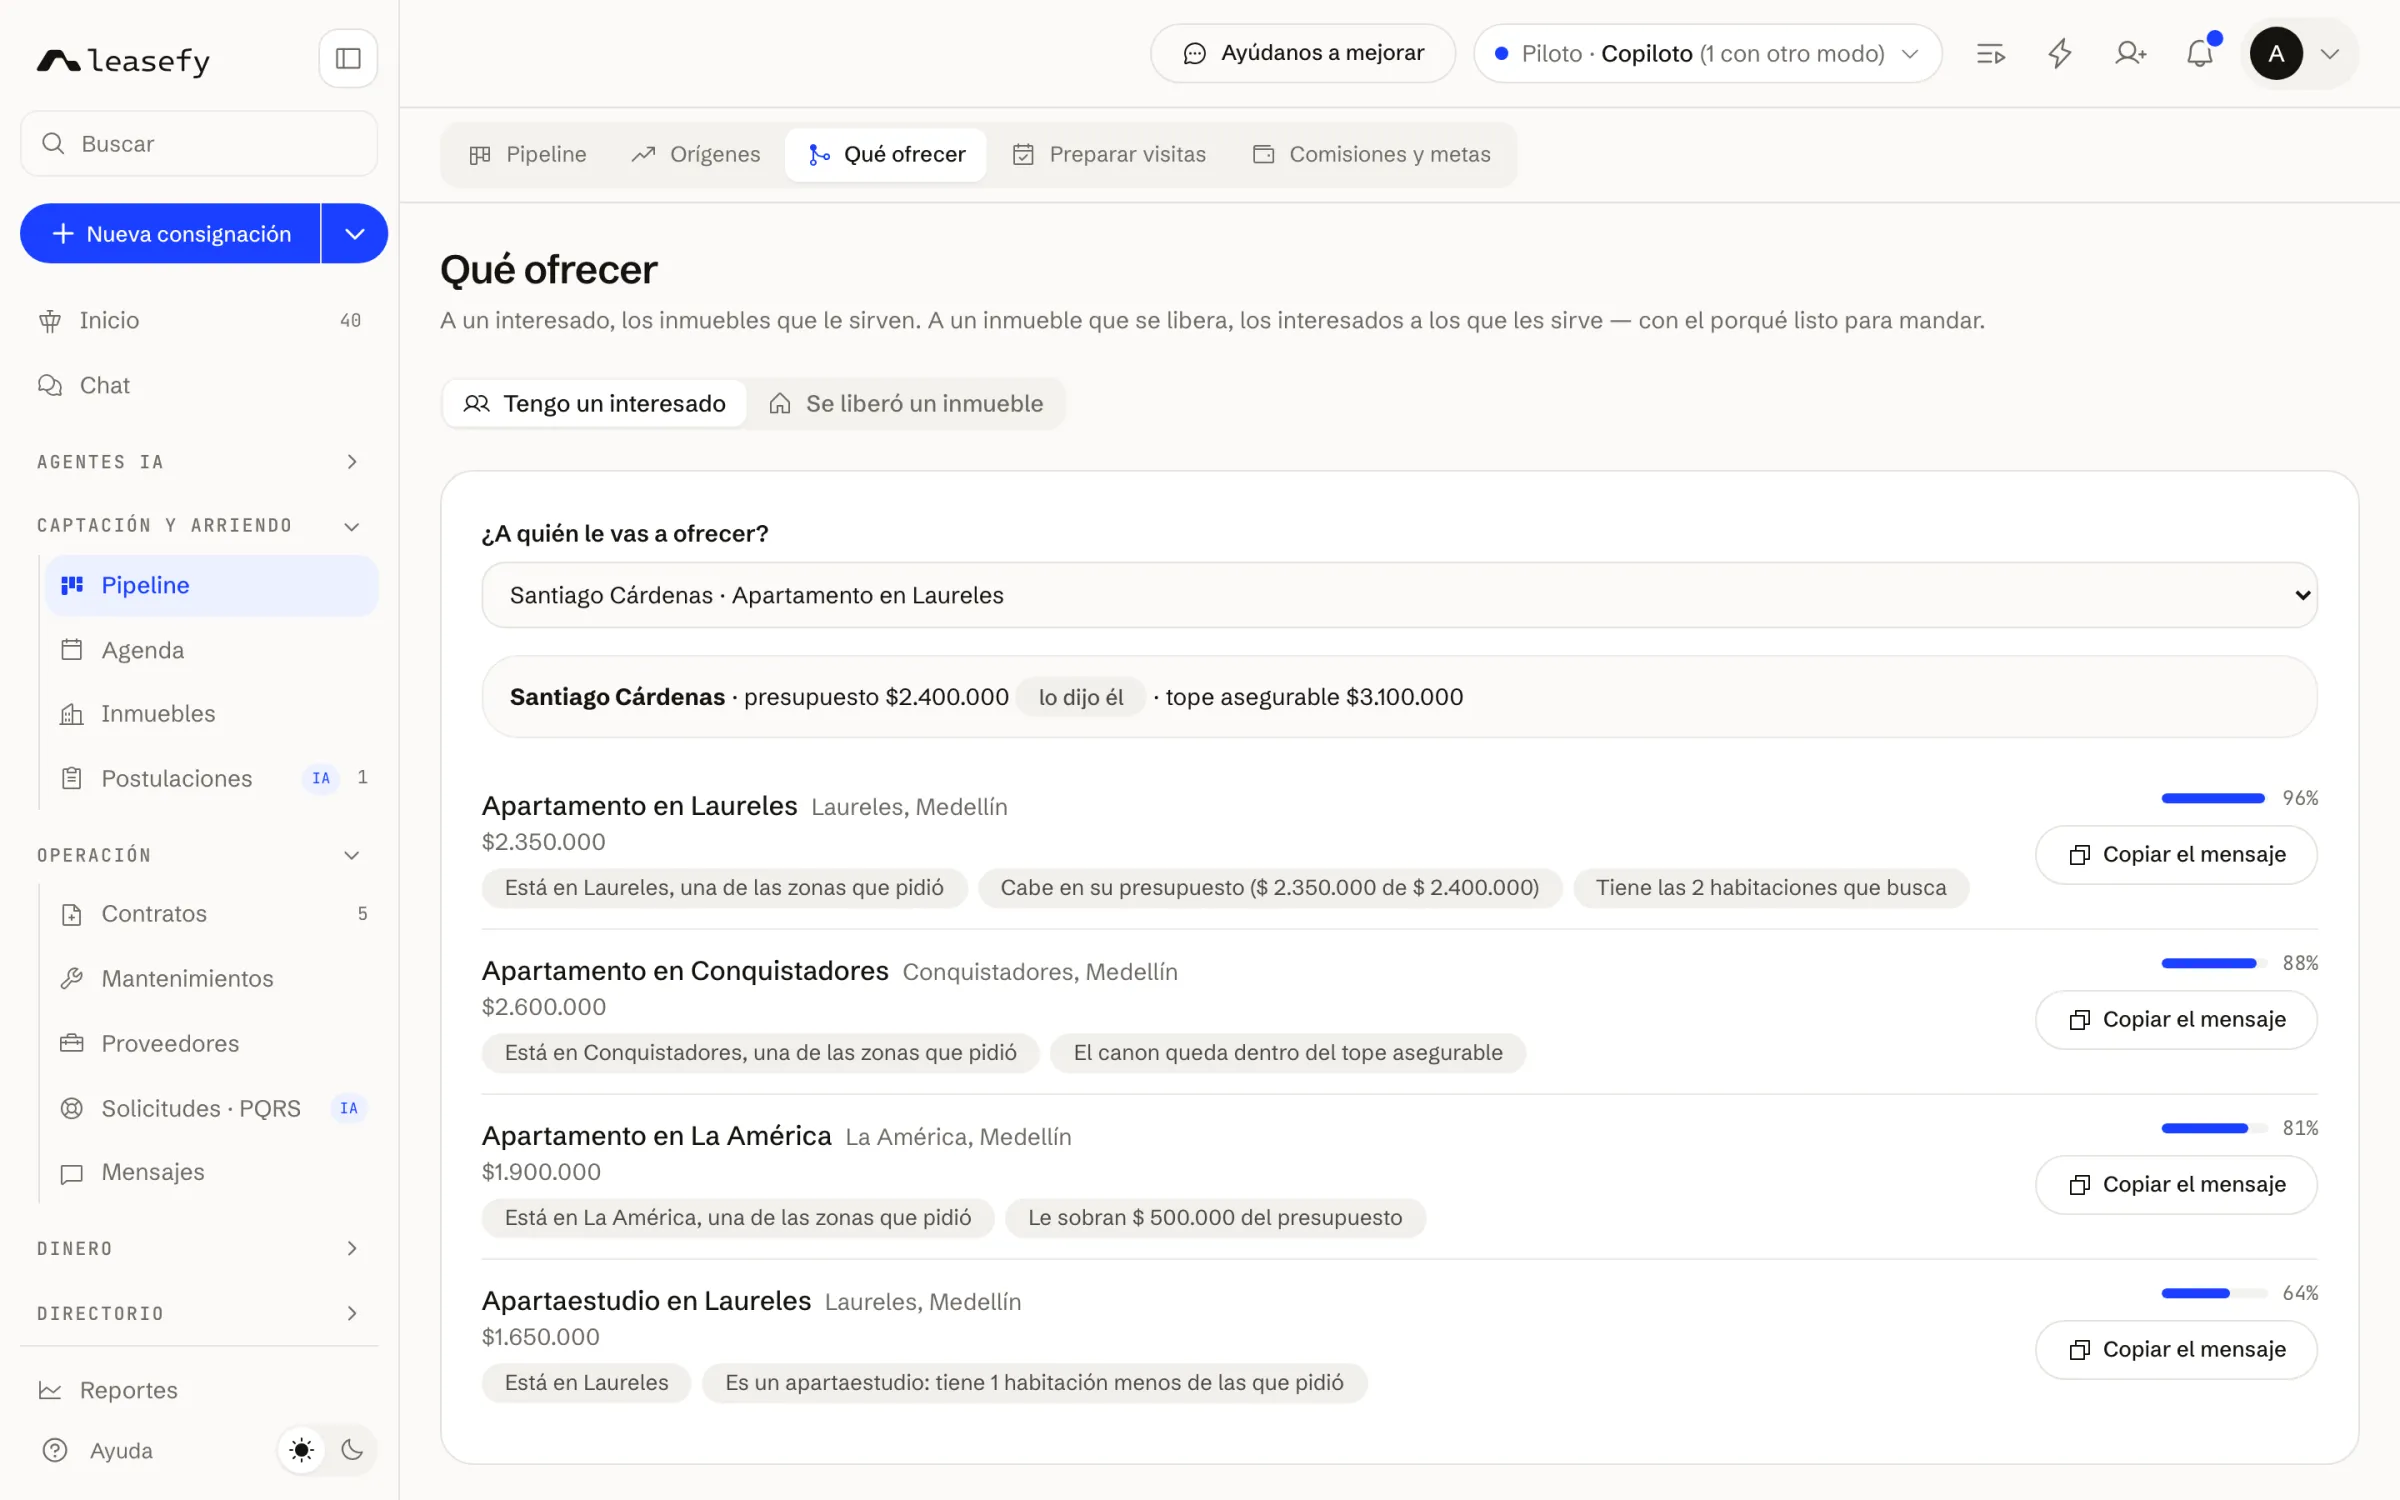The height and width of the screenshot is (1500, 2400).
Task: Click the leasefy logo
Action: point(124,61)
